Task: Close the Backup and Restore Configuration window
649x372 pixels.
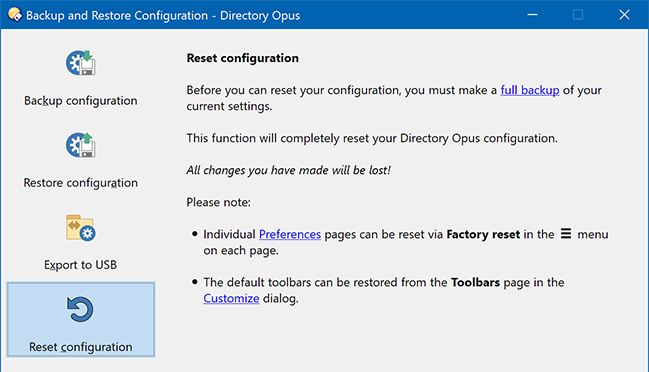Action: click(x=625, y=15)
